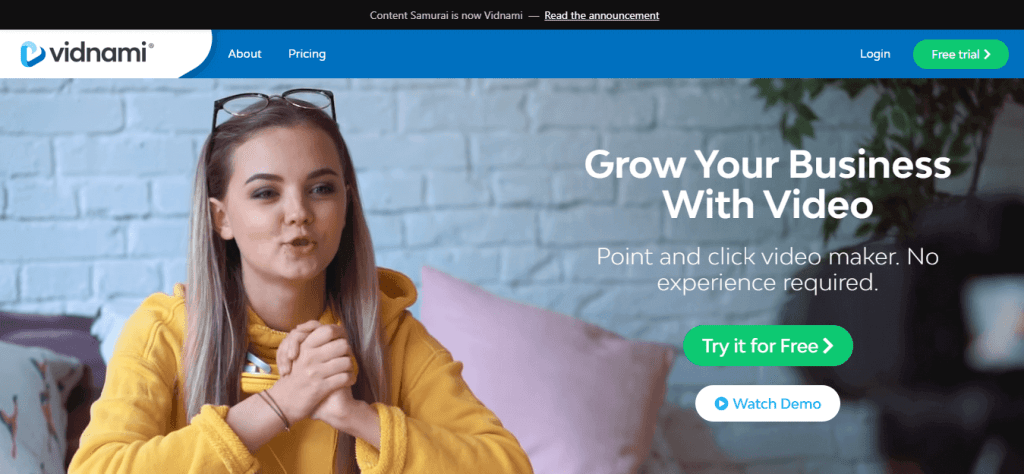
Task: Launch the Watch Demo button
Action: [767, 403]
